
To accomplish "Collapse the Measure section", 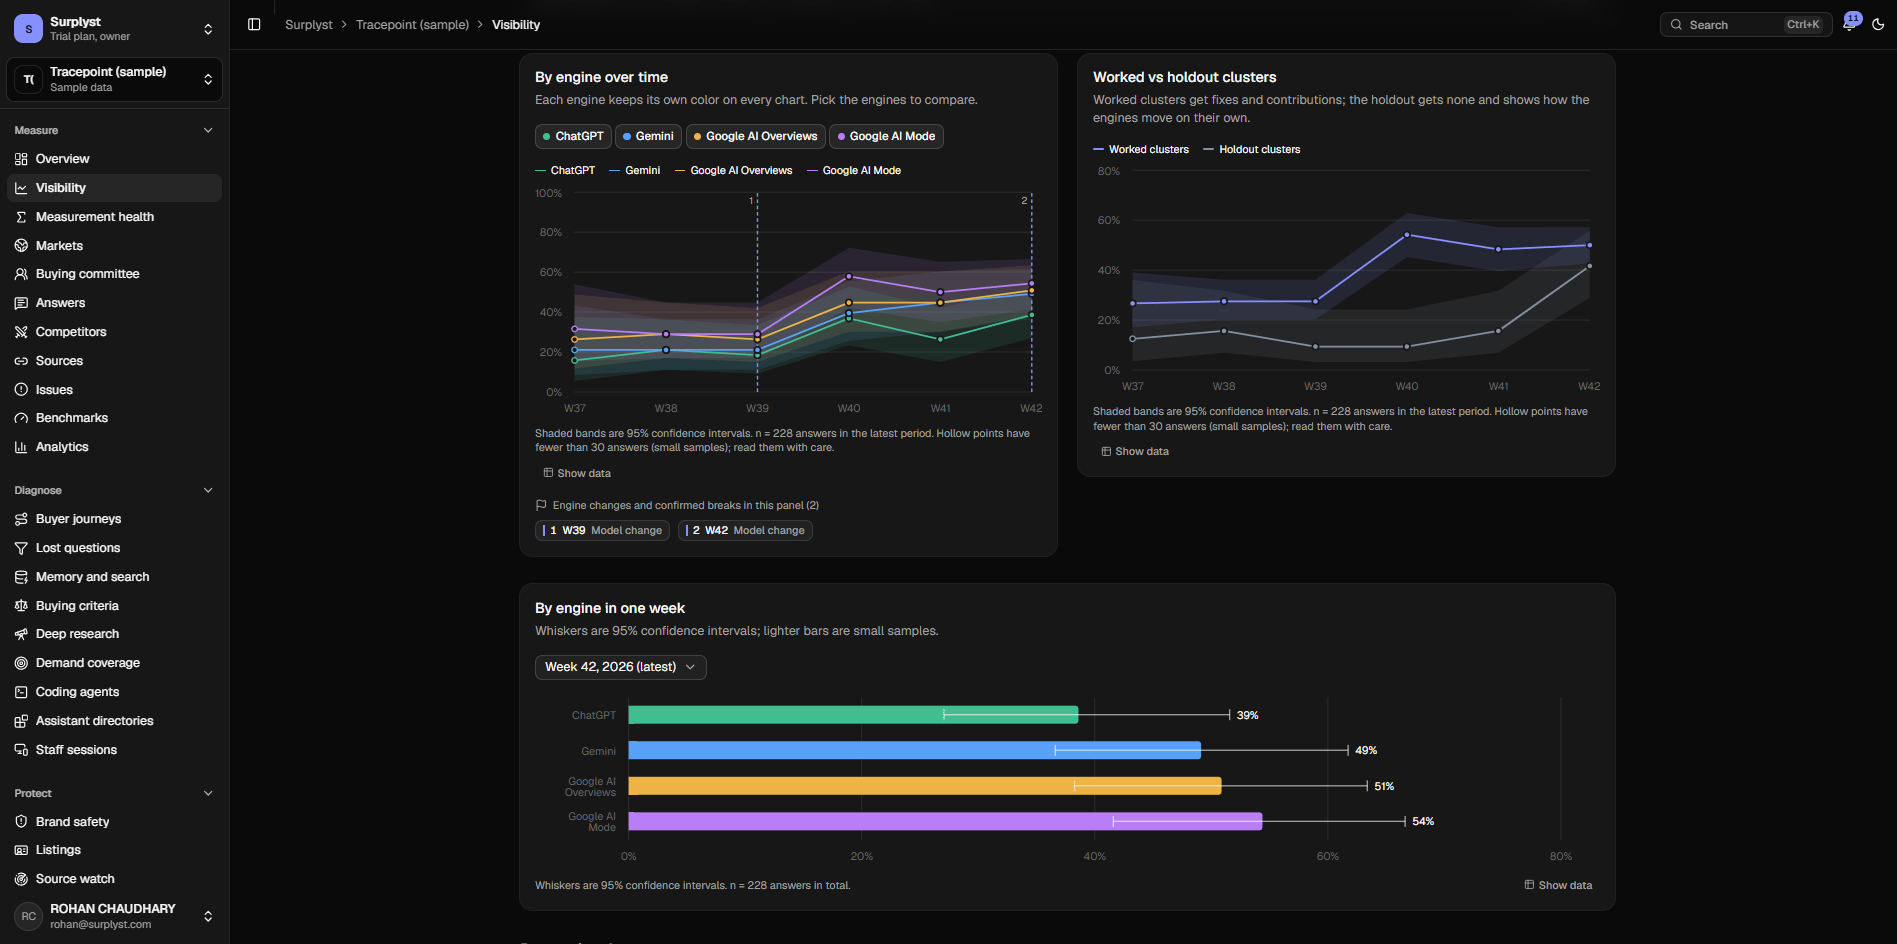I will coord(114,131).
